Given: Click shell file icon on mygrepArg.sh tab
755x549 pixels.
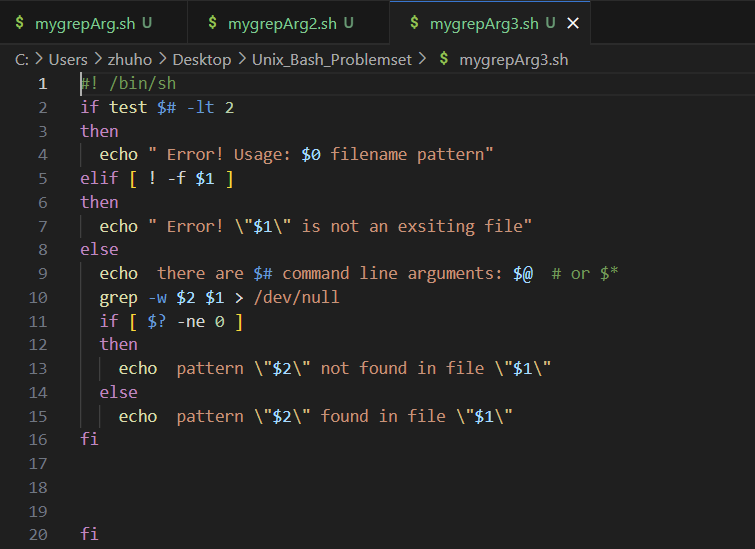Looking at the screenshot, I should coord(20,22).
